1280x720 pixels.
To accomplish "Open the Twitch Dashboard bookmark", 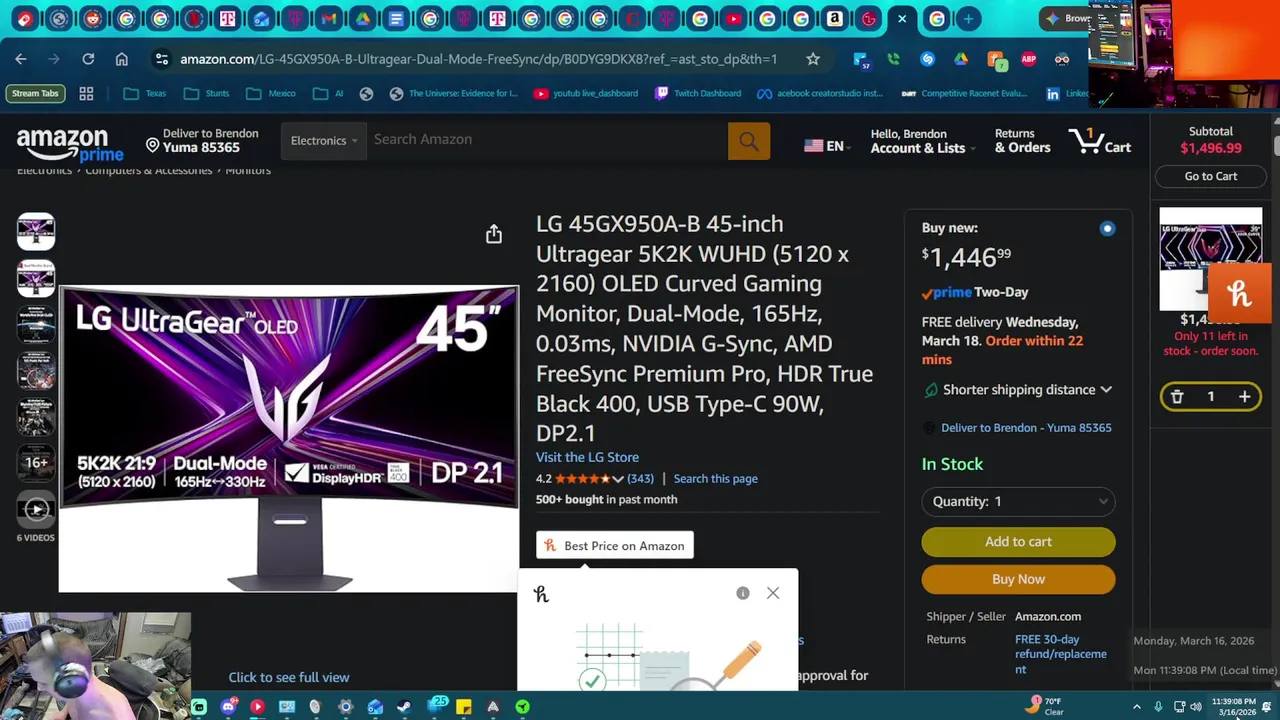I will [x=698, y=93].
